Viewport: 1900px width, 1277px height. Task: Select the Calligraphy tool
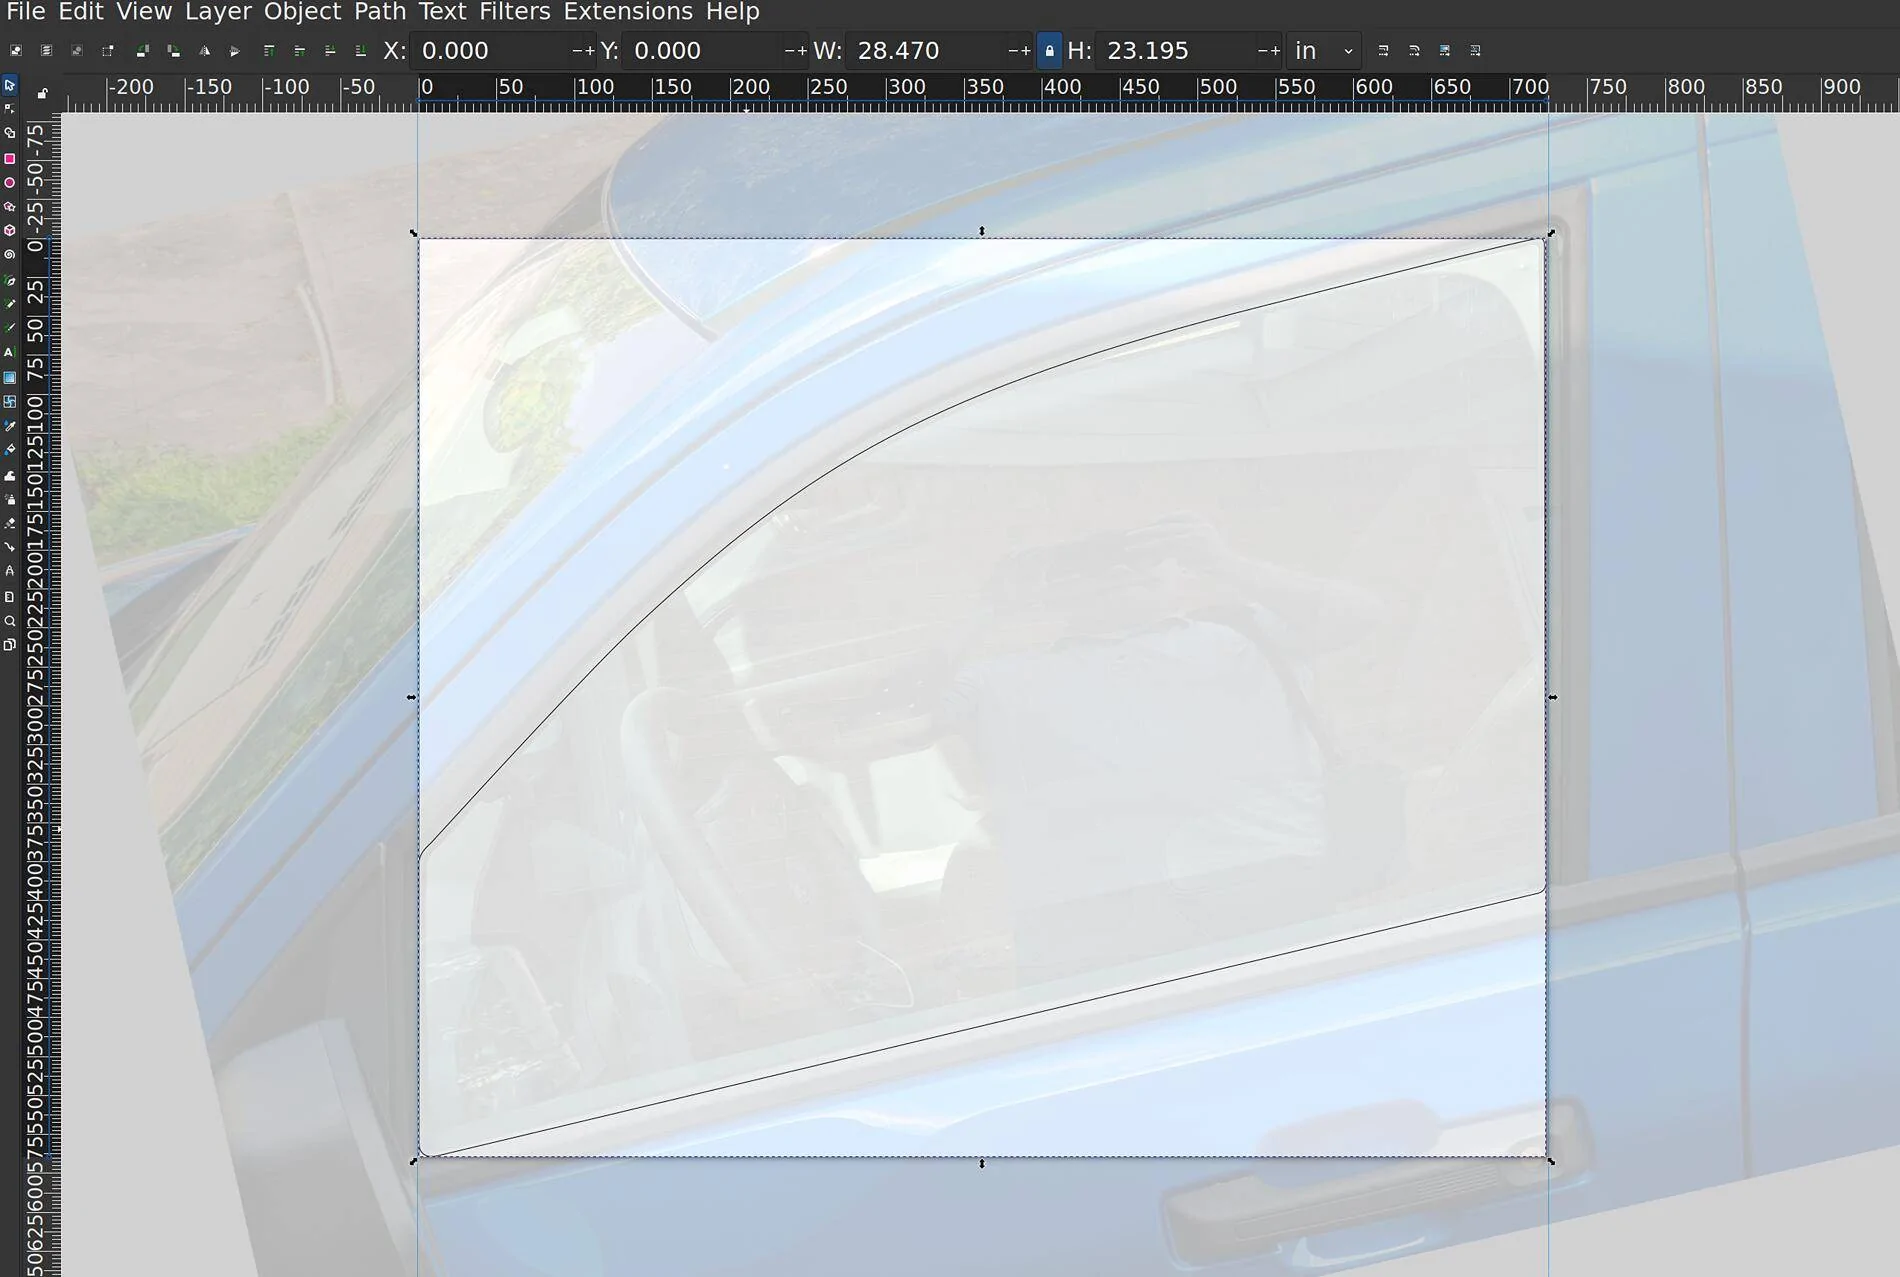10,328
